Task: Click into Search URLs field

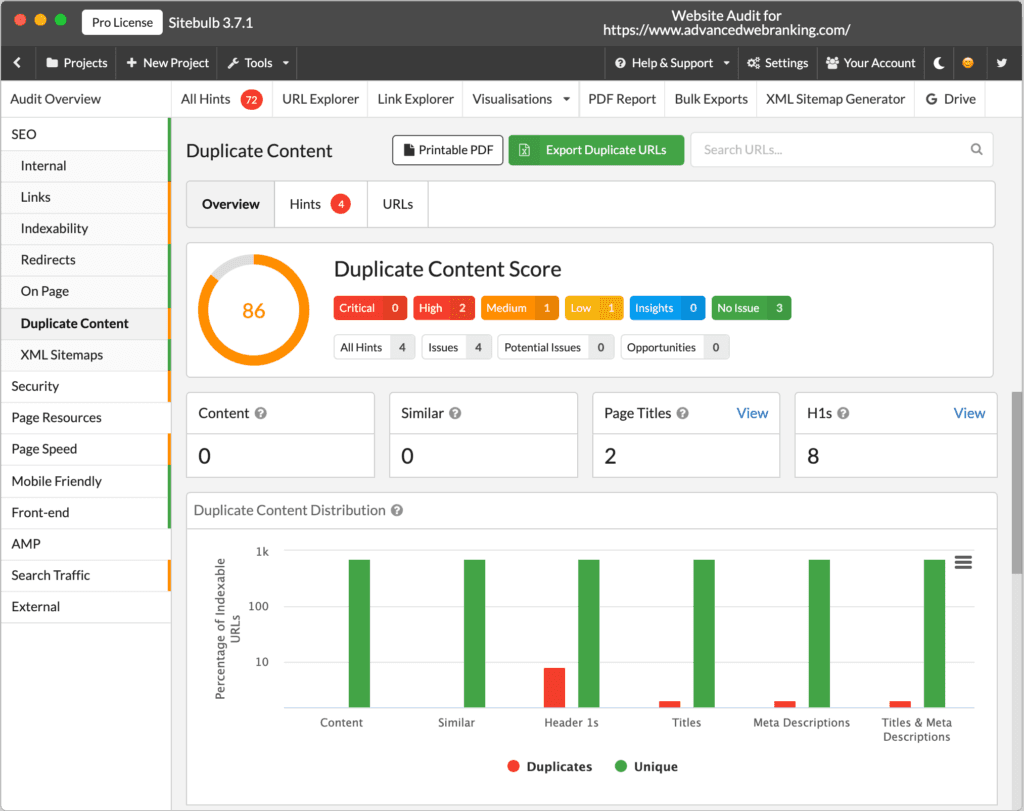Action: [842, 150]
